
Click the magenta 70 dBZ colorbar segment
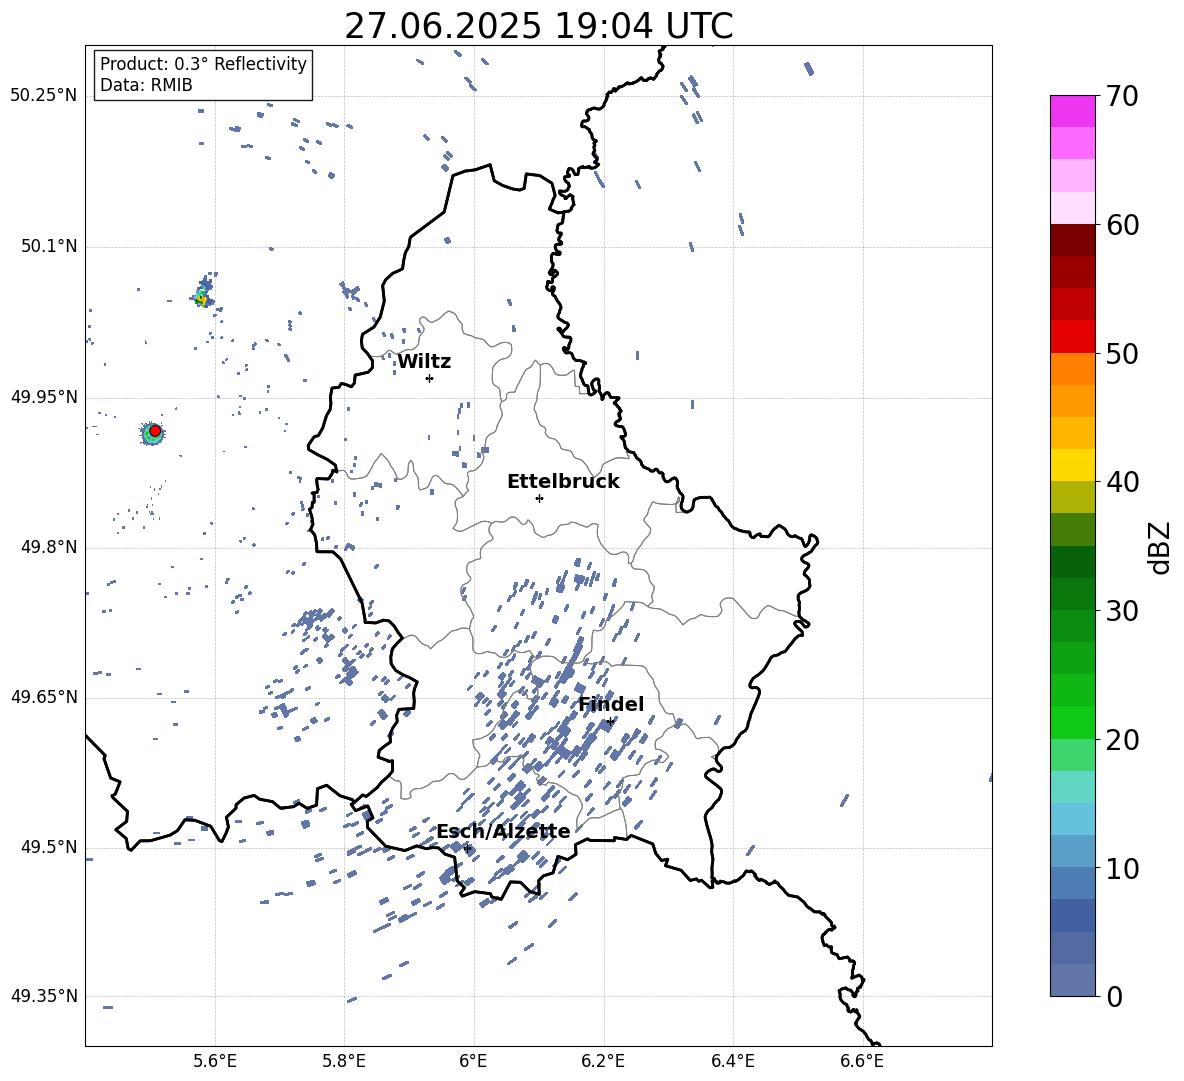click(x=1072, y=111)
